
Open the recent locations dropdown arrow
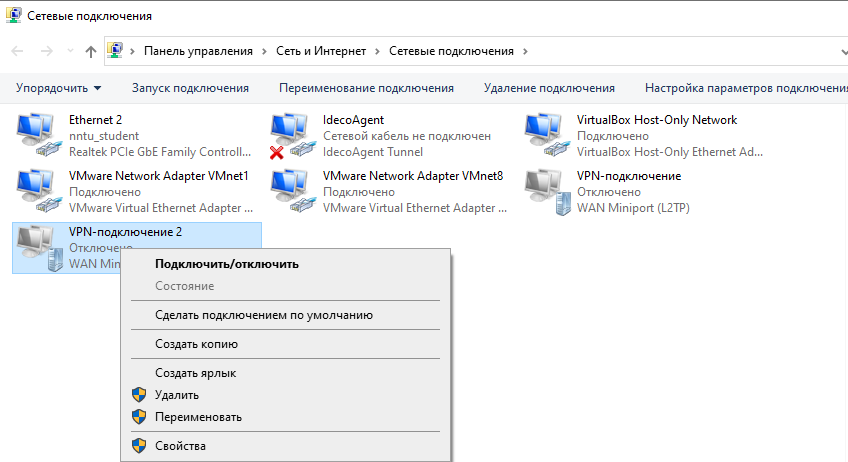70,51
